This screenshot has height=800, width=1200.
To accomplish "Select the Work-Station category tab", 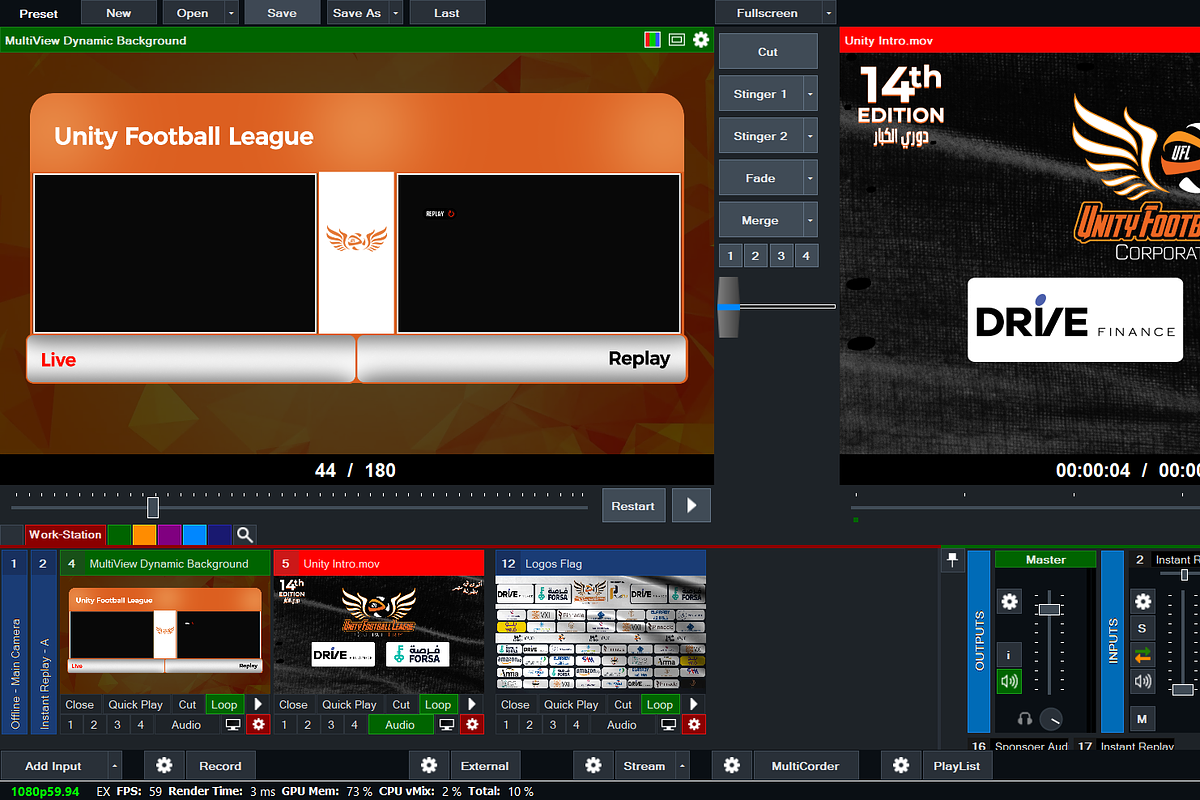I will pos(64,535).
